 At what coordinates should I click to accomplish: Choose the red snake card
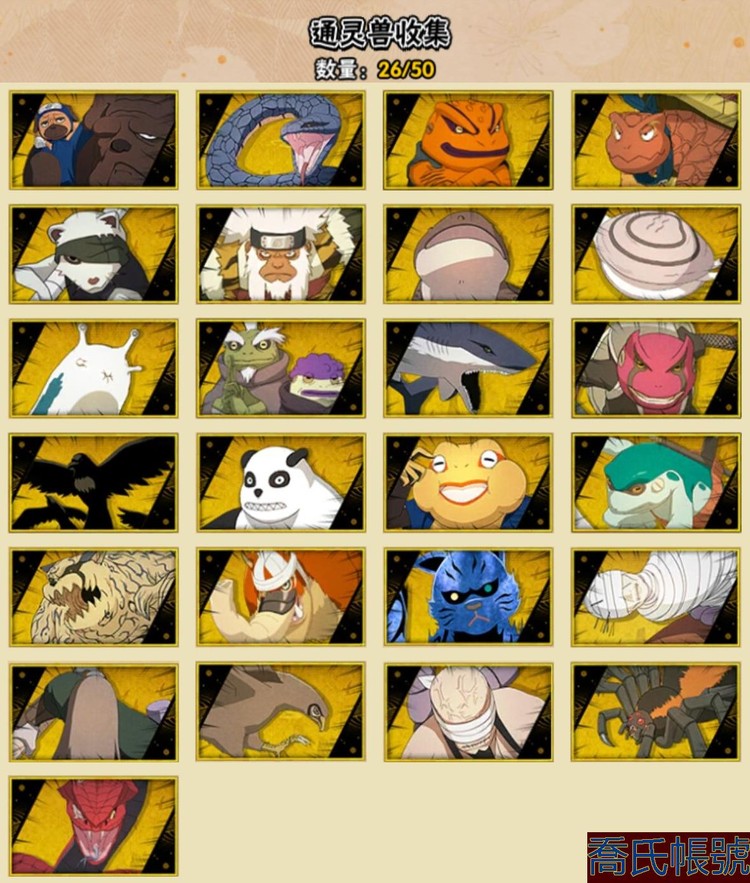tap(93, 827)
